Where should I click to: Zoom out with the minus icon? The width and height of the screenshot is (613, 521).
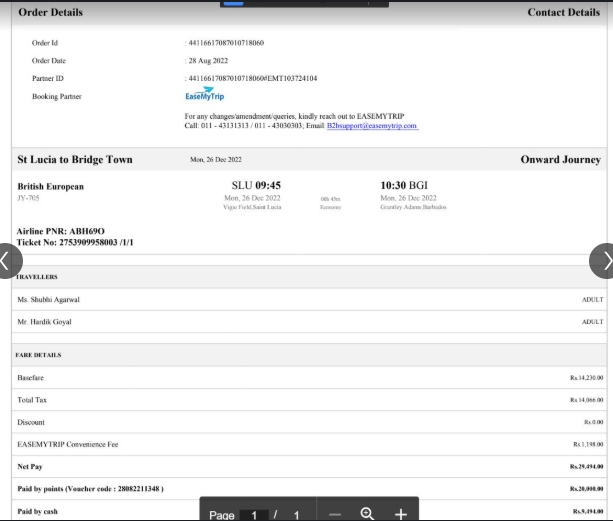(335, 514)
